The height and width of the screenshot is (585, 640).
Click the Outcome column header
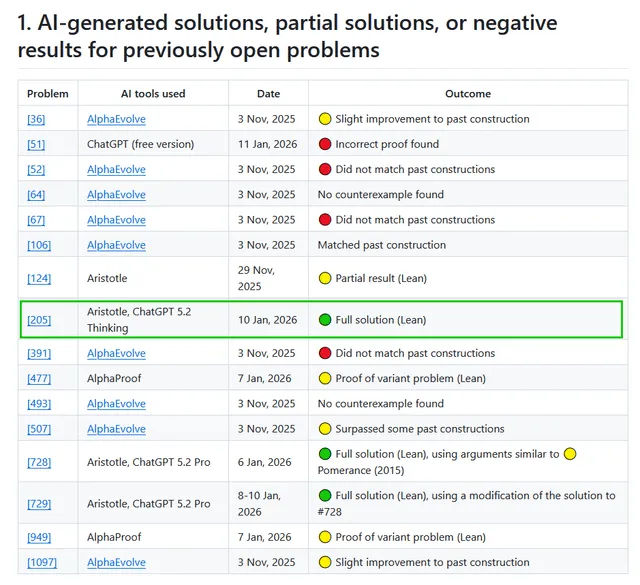(x=468, y=94)
